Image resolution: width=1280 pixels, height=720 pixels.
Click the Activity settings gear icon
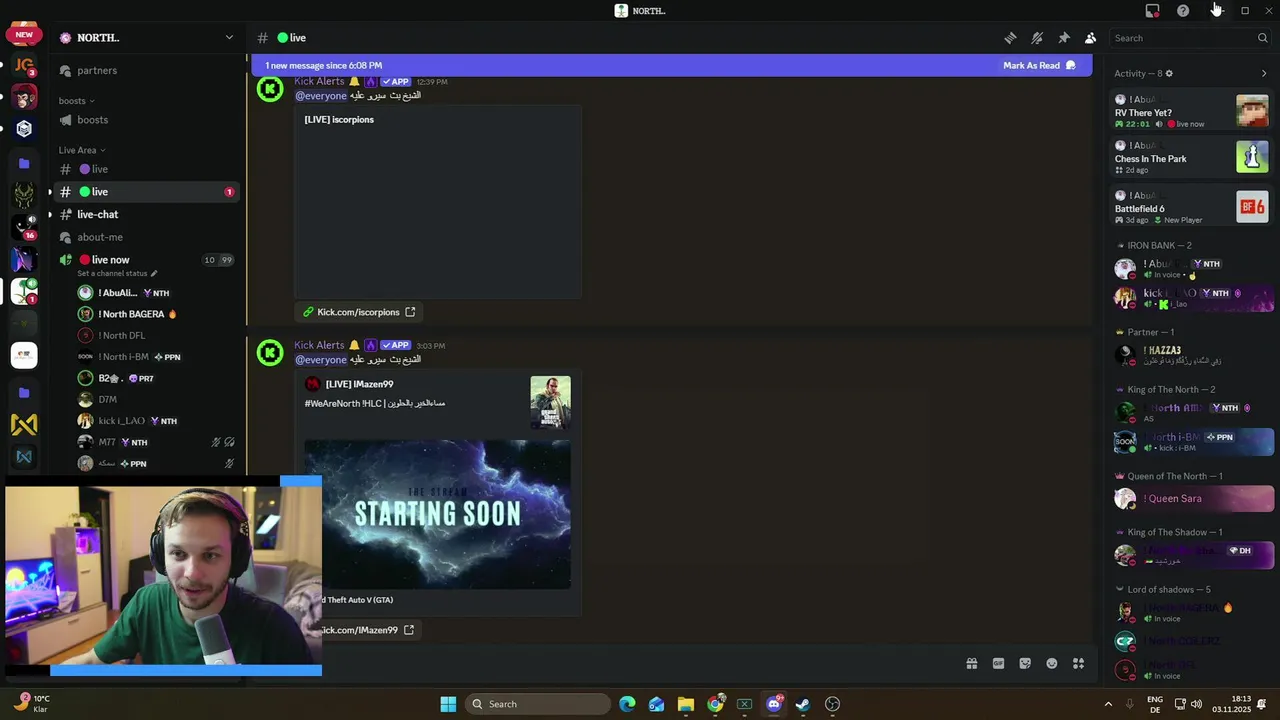1169,74
